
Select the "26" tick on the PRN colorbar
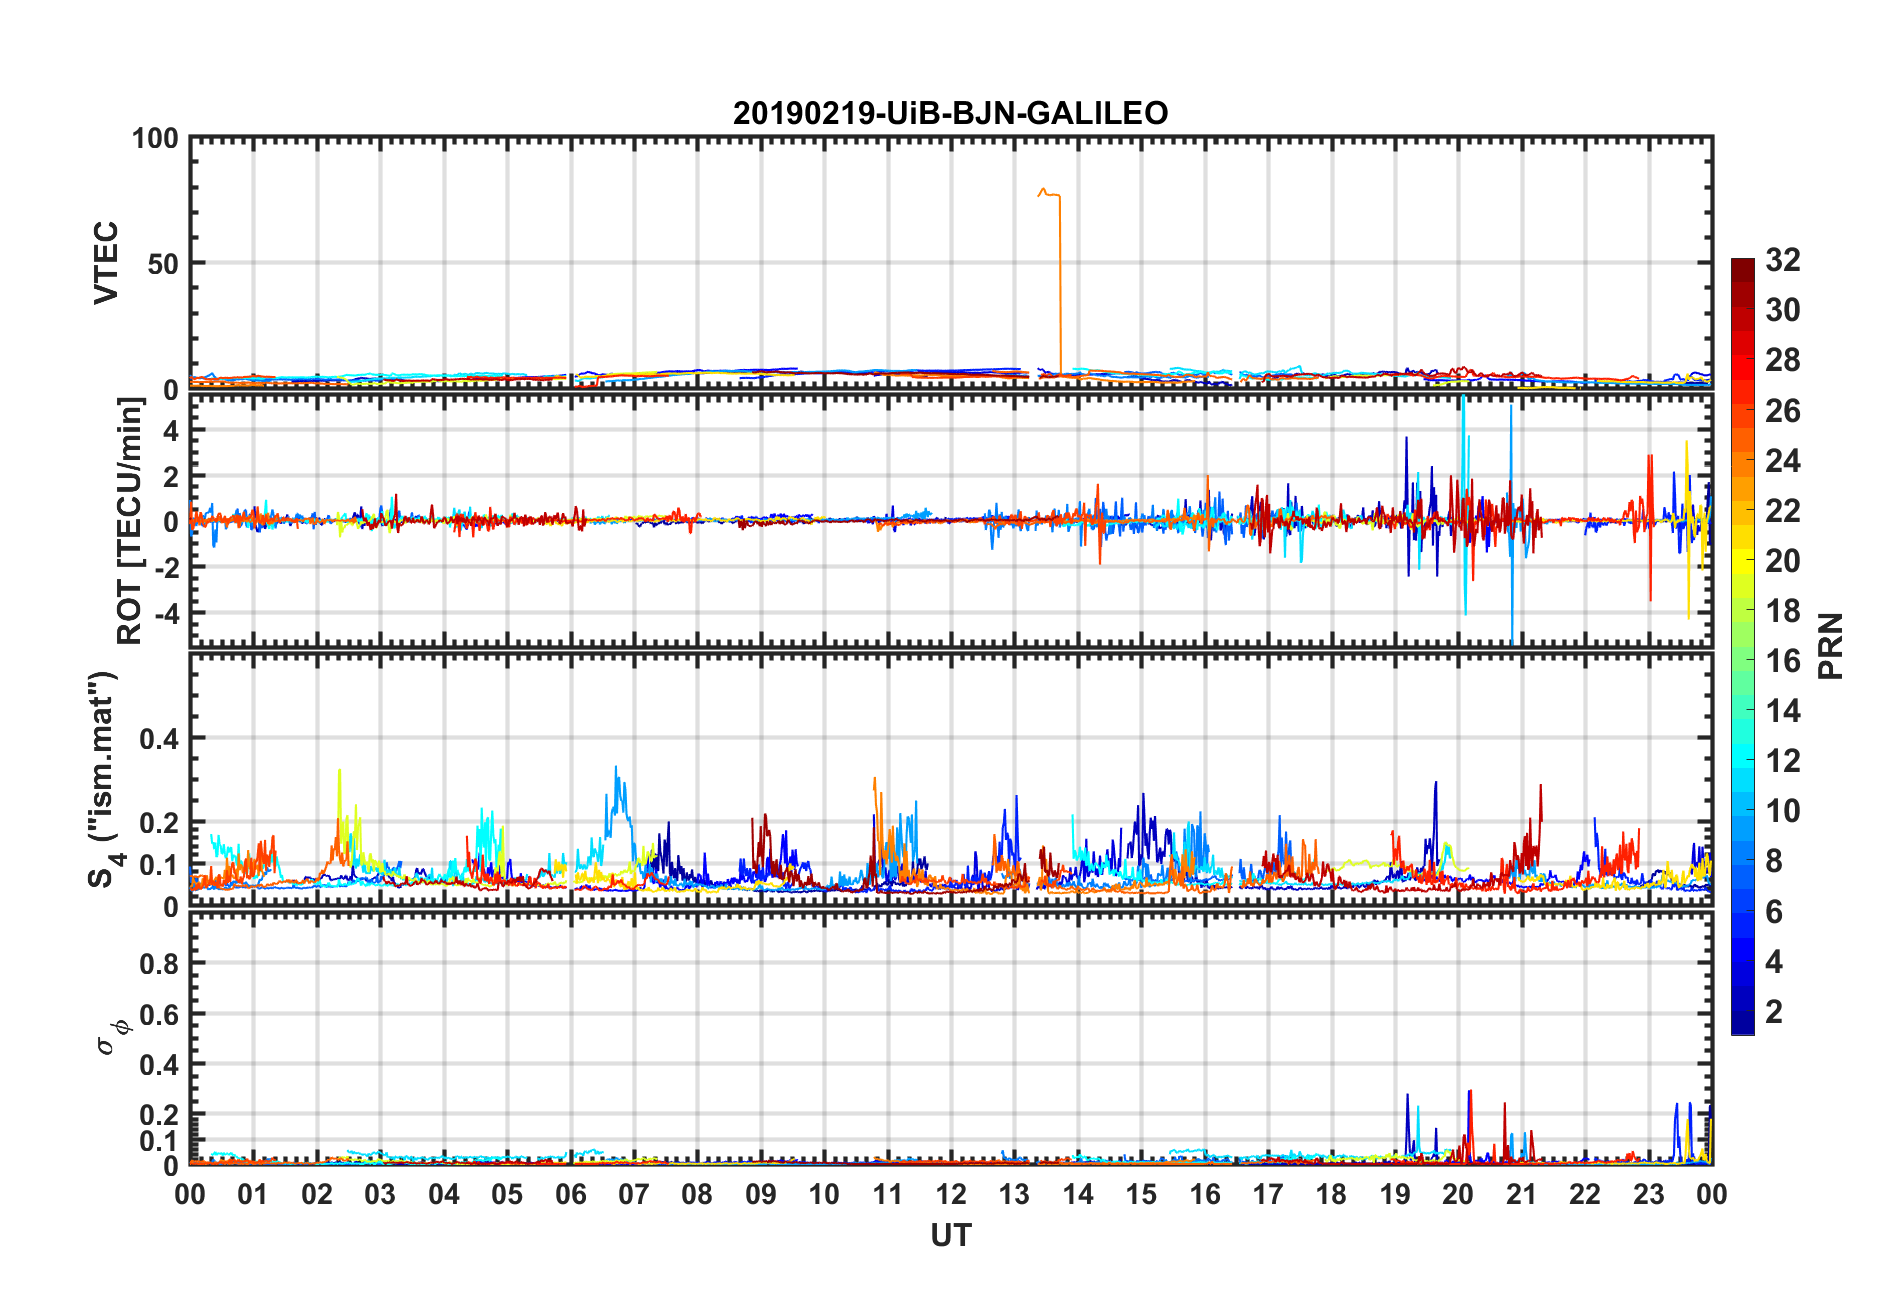tap(1783, 410)
